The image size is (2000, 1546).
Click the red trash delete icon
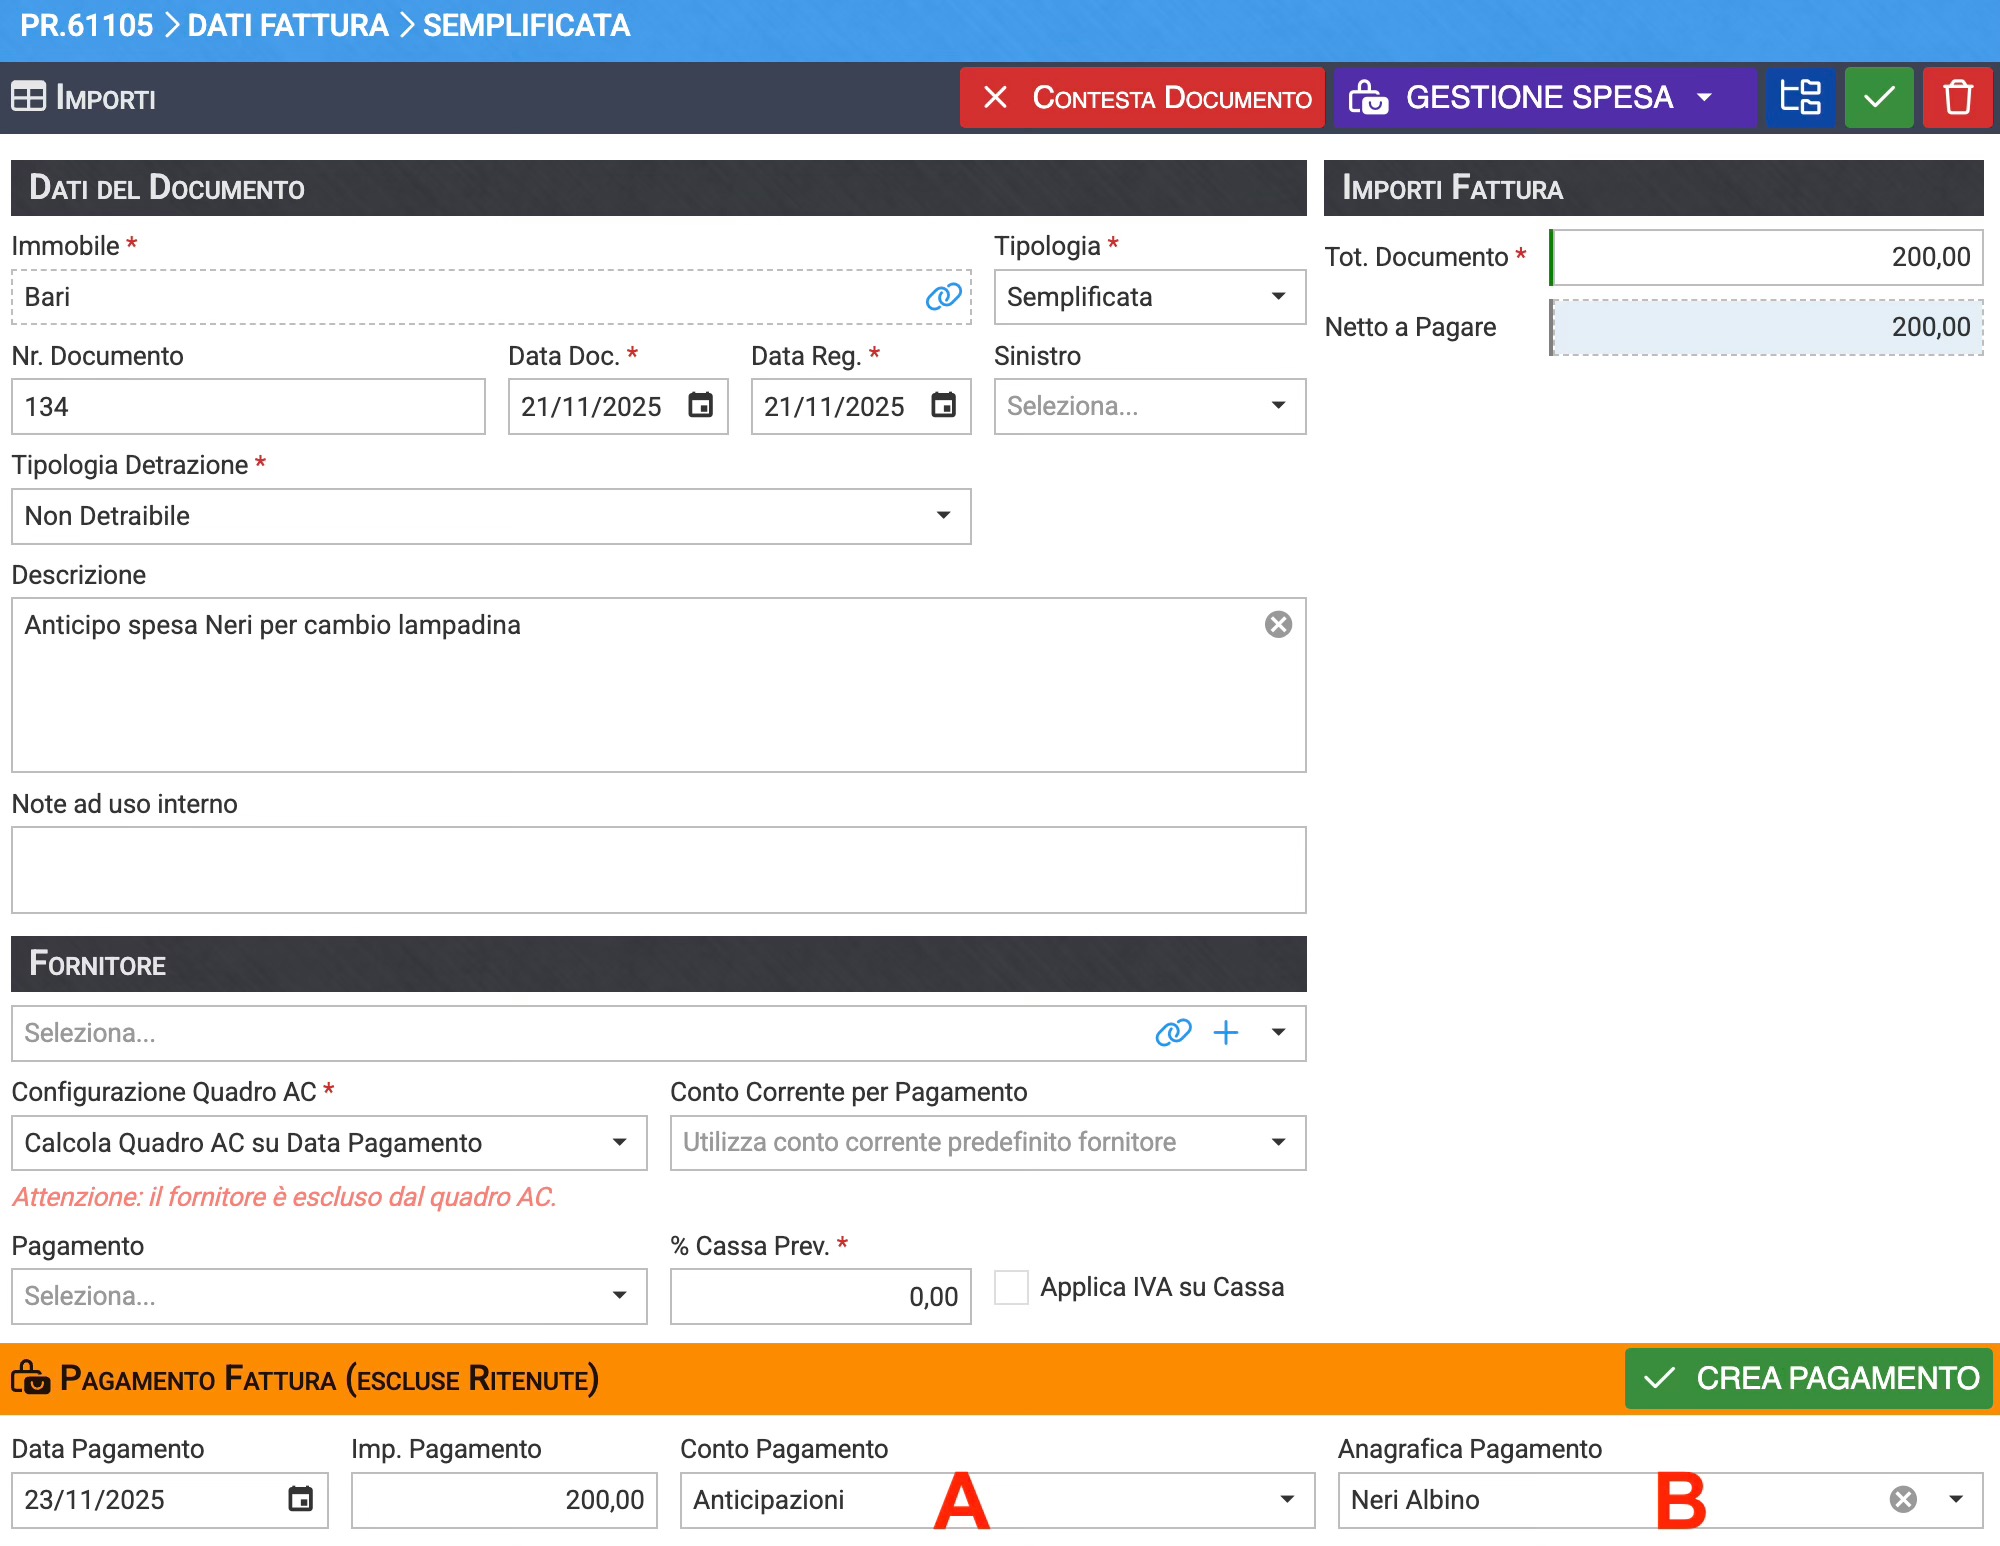point(1957,98)
